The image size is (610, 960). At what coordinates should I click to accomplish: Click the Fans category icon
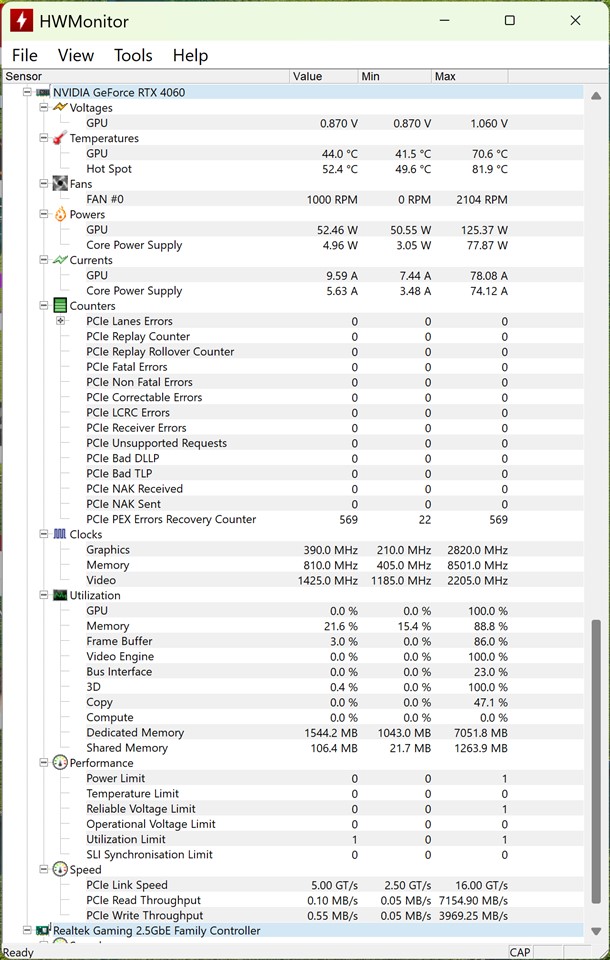[60, 184]
